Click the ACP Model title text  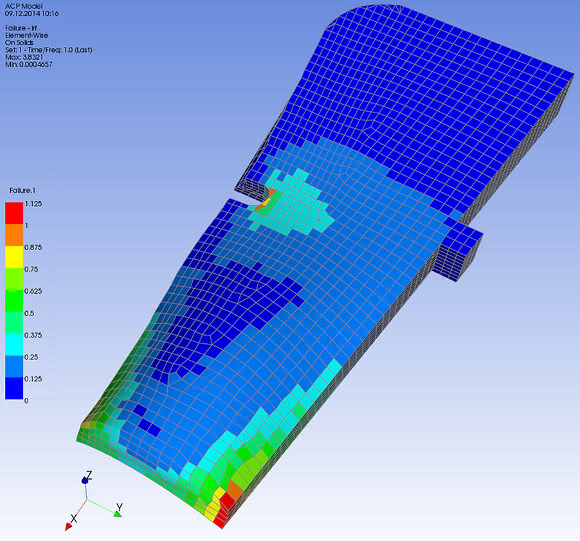[24, 6]
